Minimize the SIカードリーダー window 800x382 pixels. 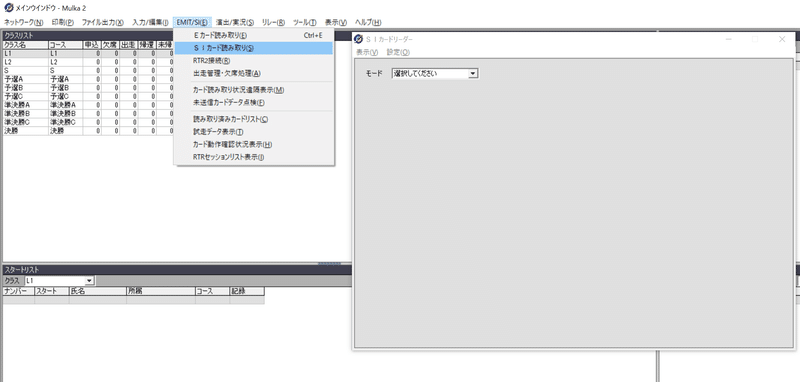[729, 39]
